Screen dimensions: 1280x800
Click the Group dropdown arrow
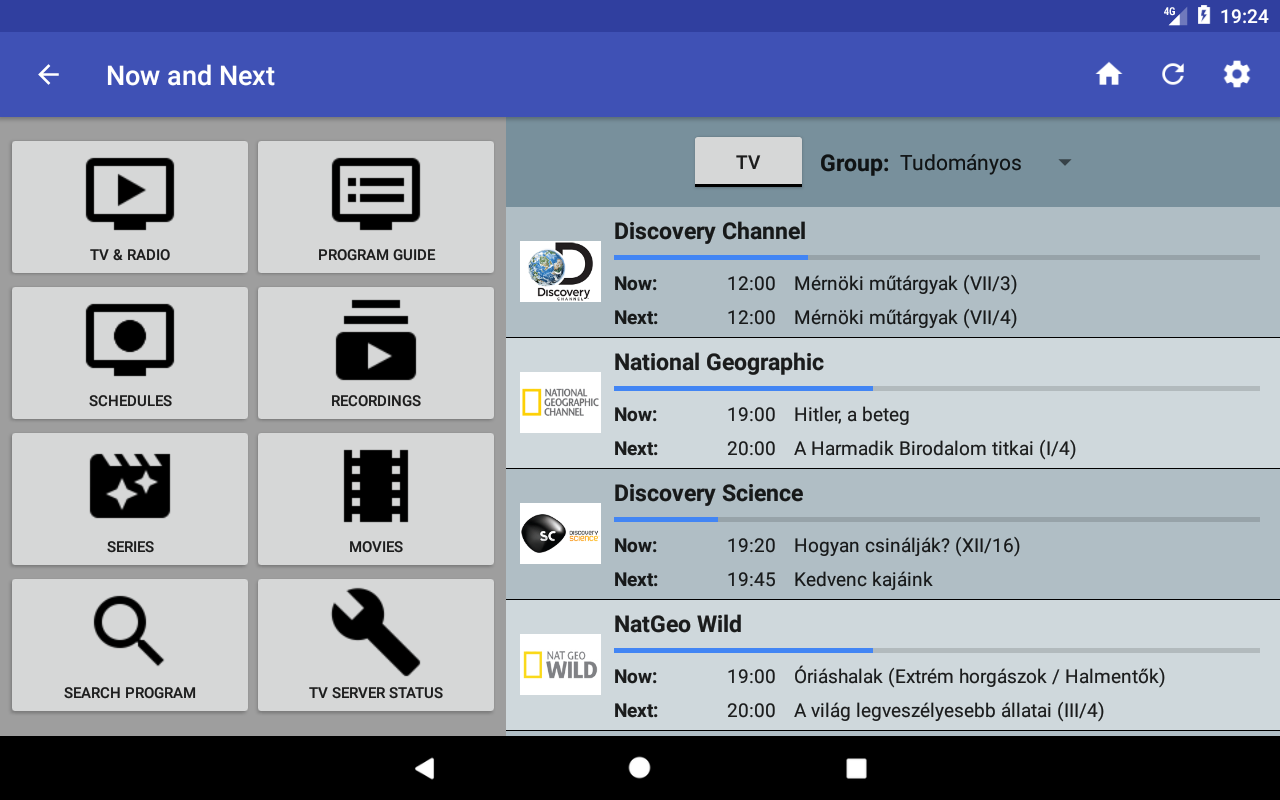pos(1065,163)
